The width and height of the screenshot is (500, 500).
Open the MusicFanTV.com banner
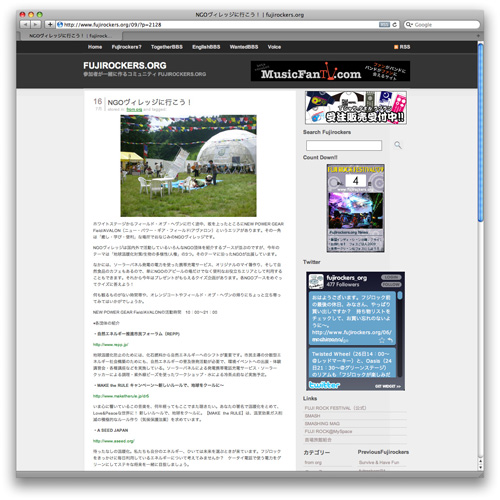point(330,71)
